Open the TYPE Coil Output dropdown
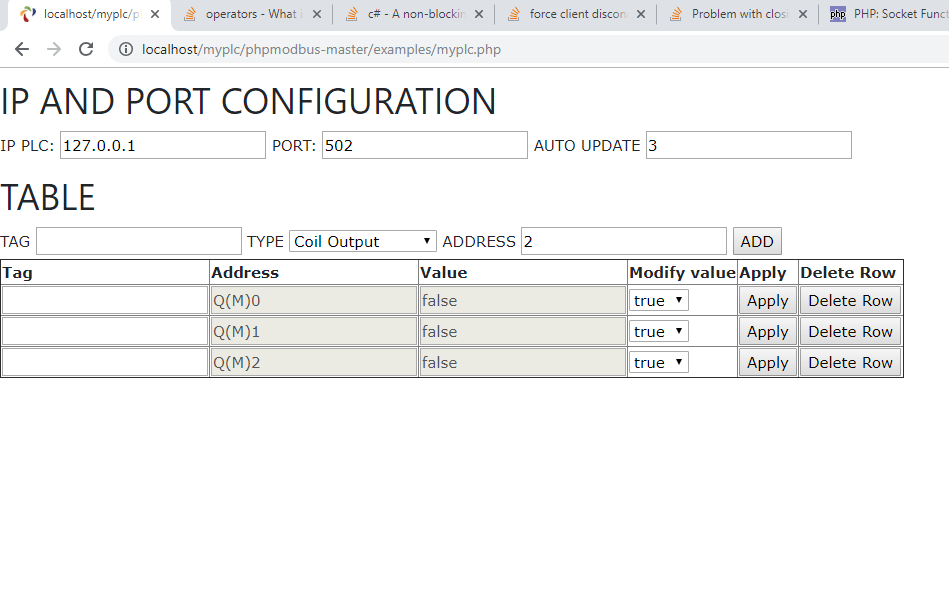 point(362,241)
